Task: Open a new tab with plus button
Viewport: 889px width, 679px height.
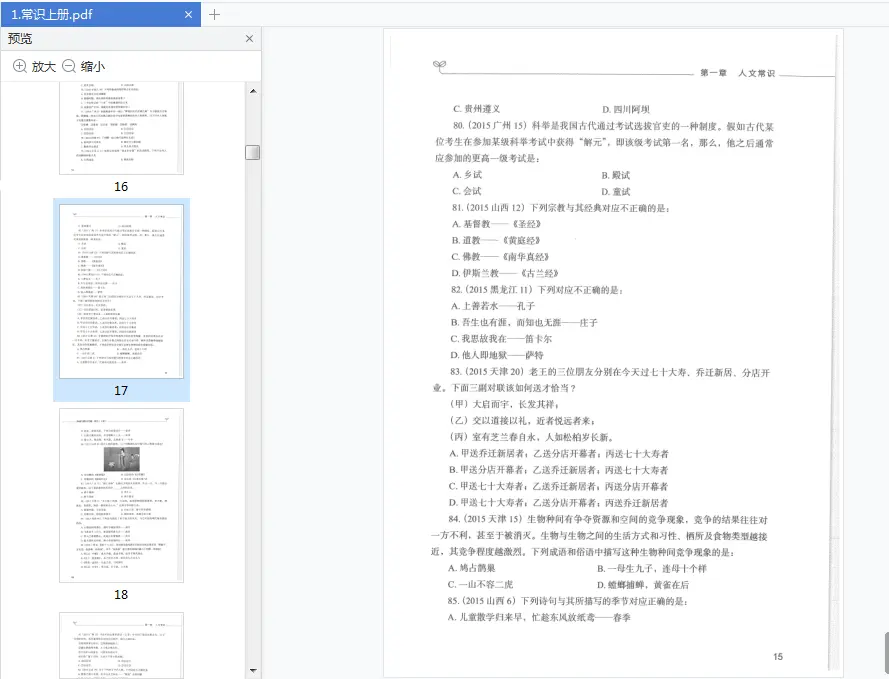Action: coord(214,15)
